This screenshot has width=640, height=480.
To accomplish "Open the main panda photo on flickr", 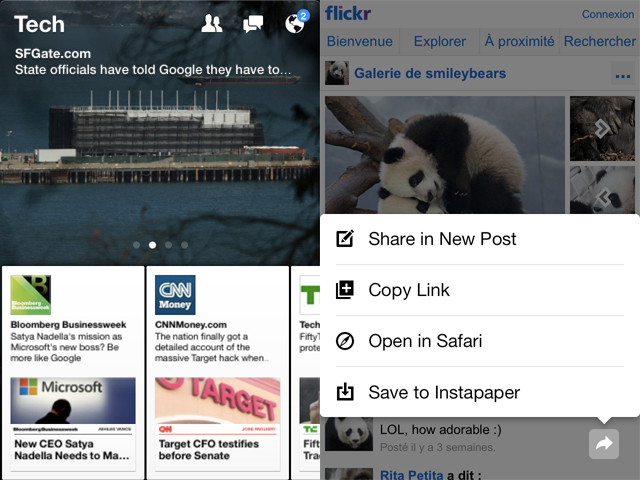I will (445, 155).
